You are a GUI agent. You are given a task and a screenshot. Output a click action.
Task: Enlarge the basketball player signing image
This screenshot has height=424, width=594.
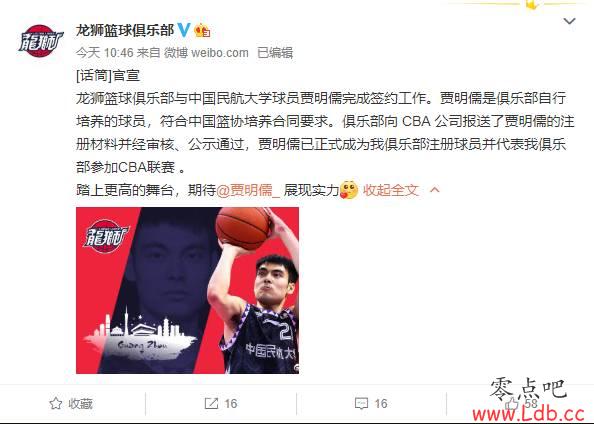tap(188, 290)
